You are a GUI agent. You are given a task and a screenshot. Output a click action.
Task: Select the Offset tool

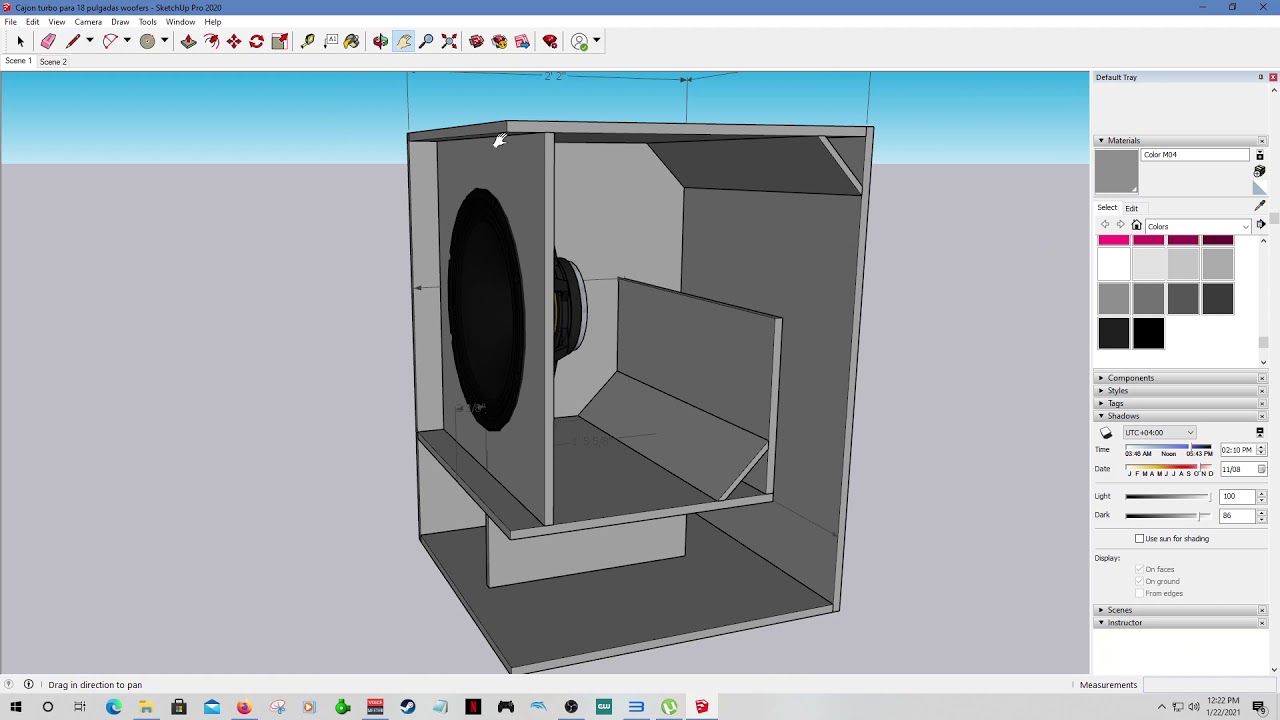(x=211, y=41)
